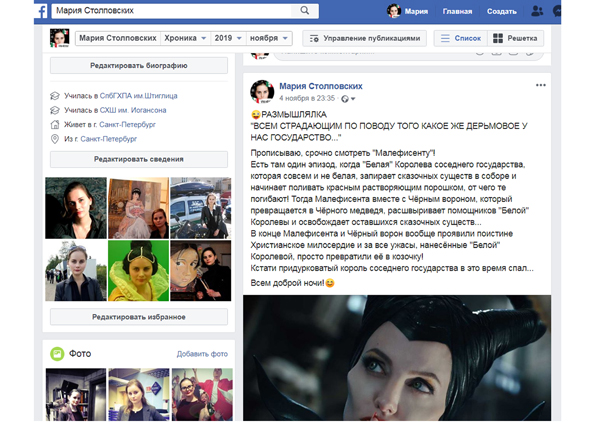
Task: Open the first dark portrait featured photo
Action: pyautogui.click(x=76, y=208)
